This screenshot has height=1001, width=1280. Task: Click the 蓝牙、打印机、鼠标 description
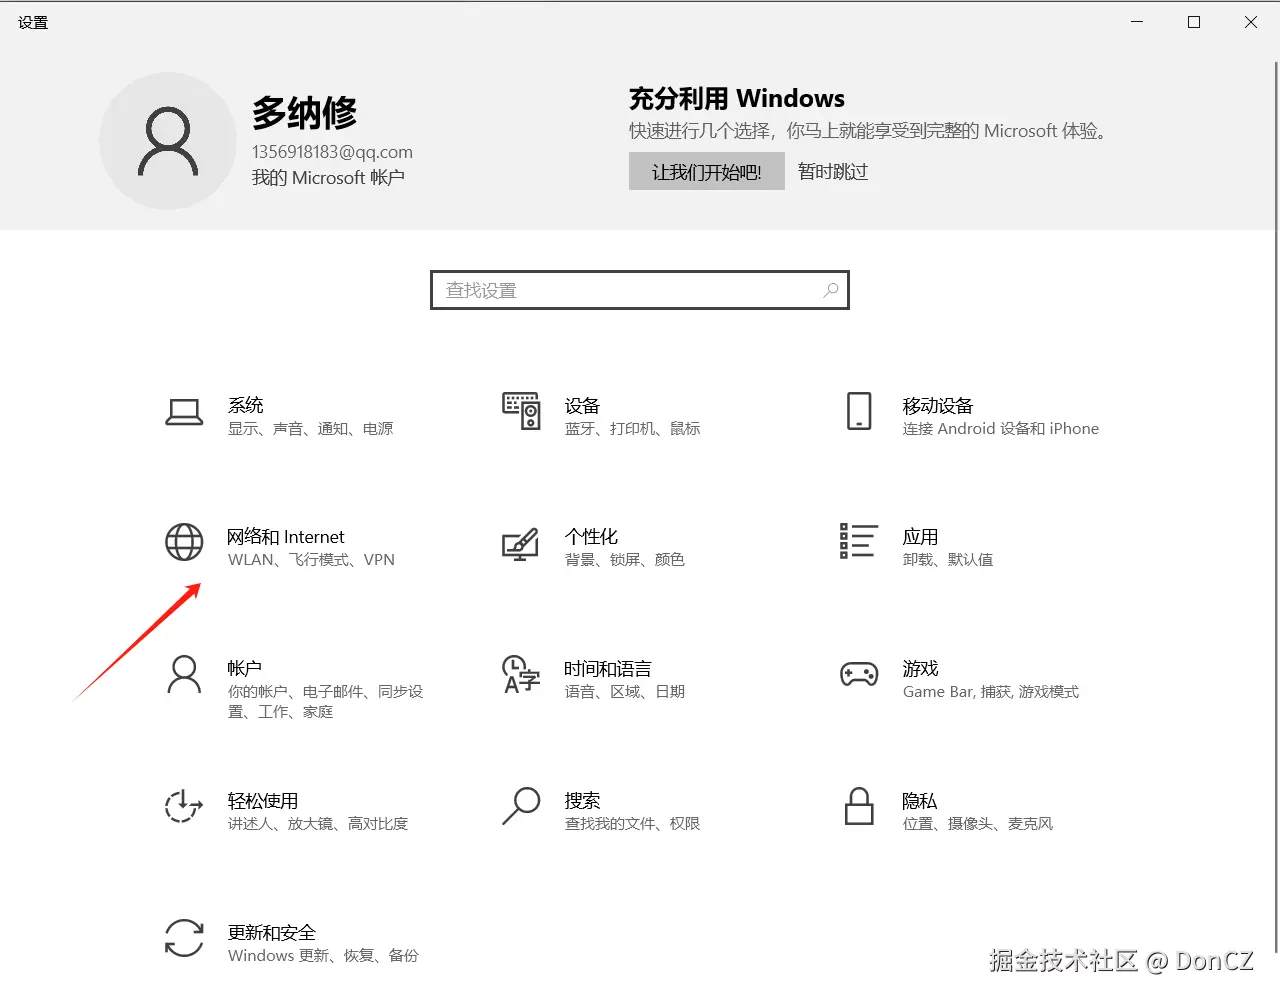(x=633, y=429)
